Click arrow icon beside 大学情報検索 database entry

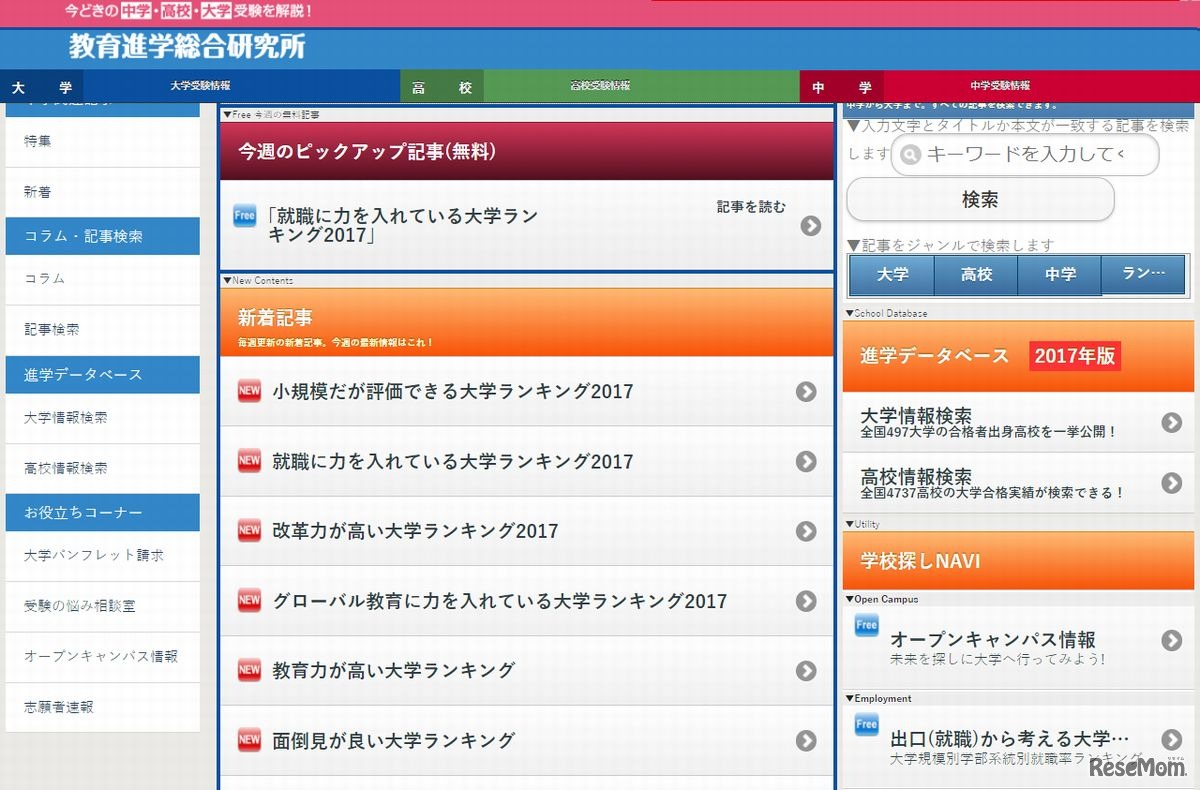click(x=1172, y=423)
